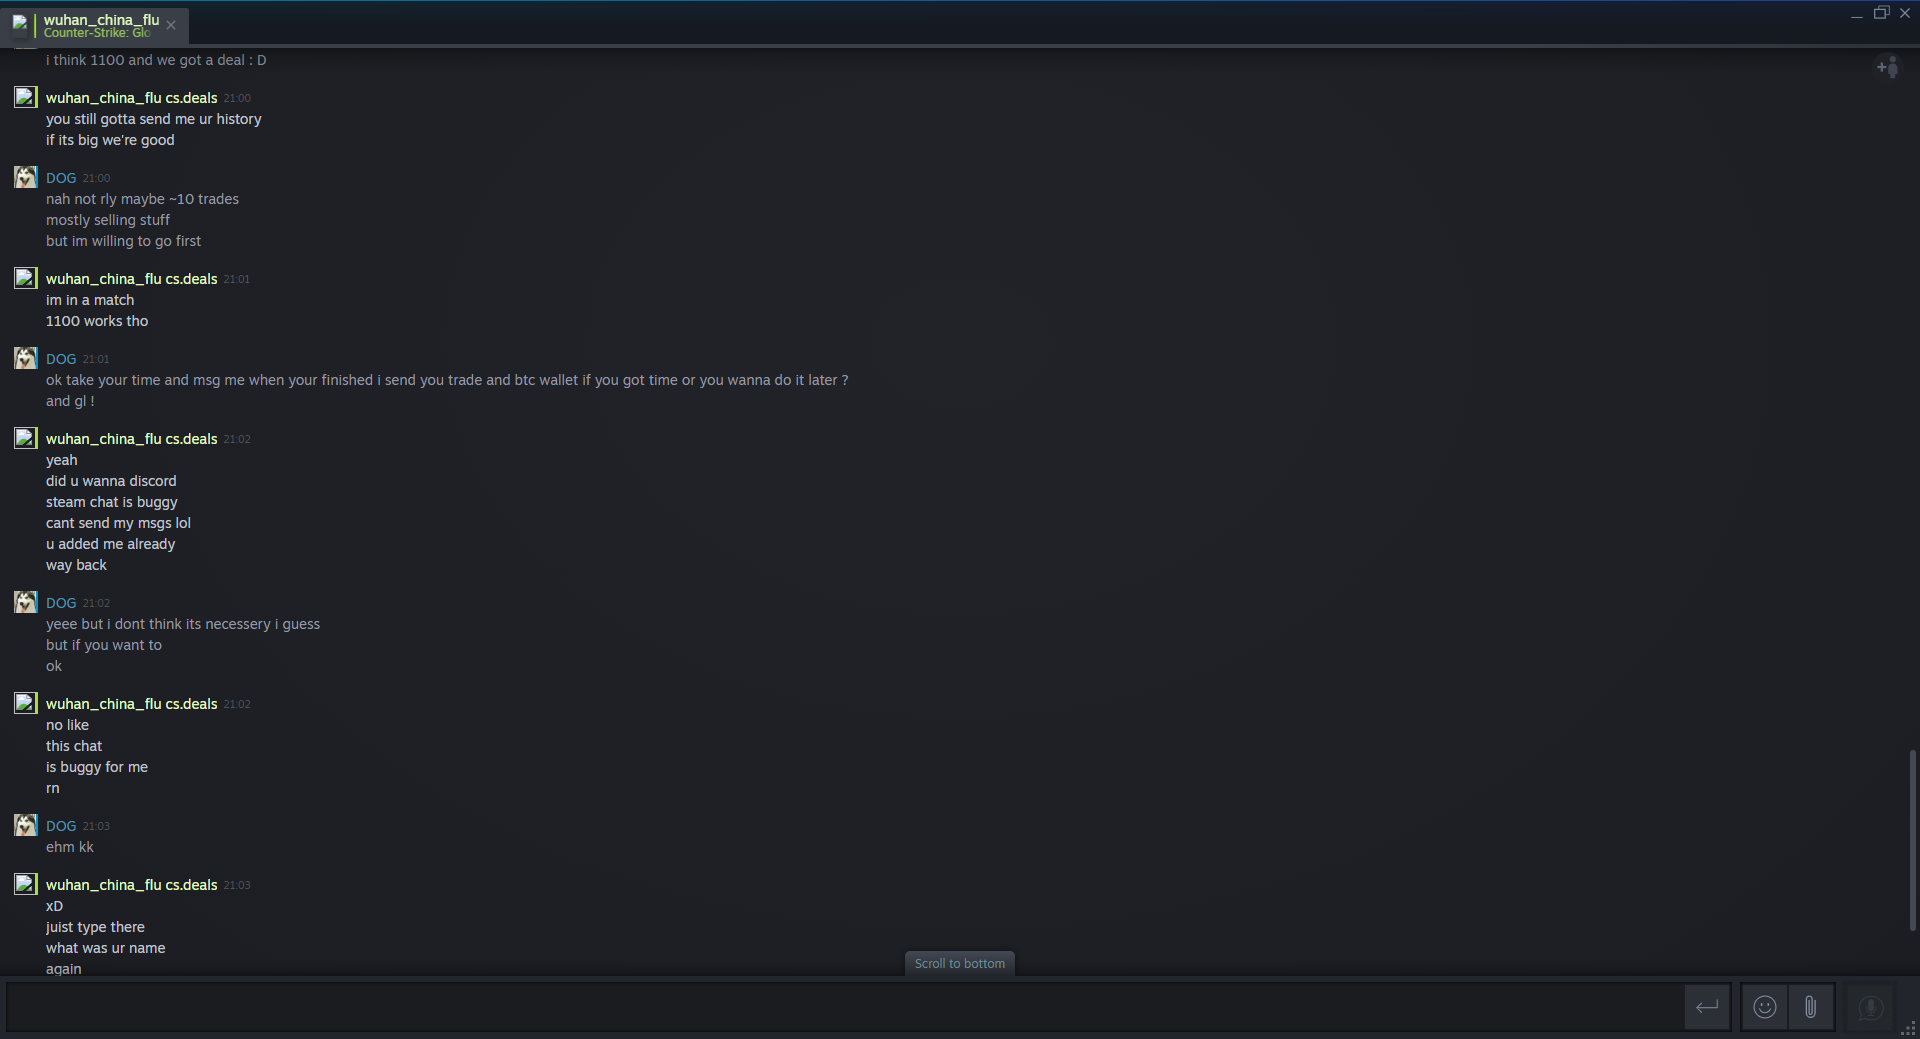
Task: Click the send message arrow button
Action: click(x=1707, y=1007)
